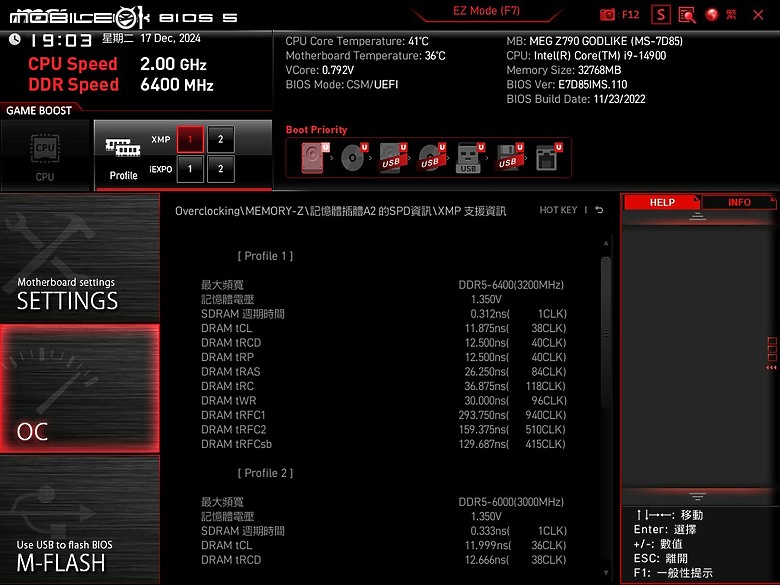The width and height of the screenshot is (780, 585).
Task: Click the DRAM tRAS row
Action: [x=384, y=372]
